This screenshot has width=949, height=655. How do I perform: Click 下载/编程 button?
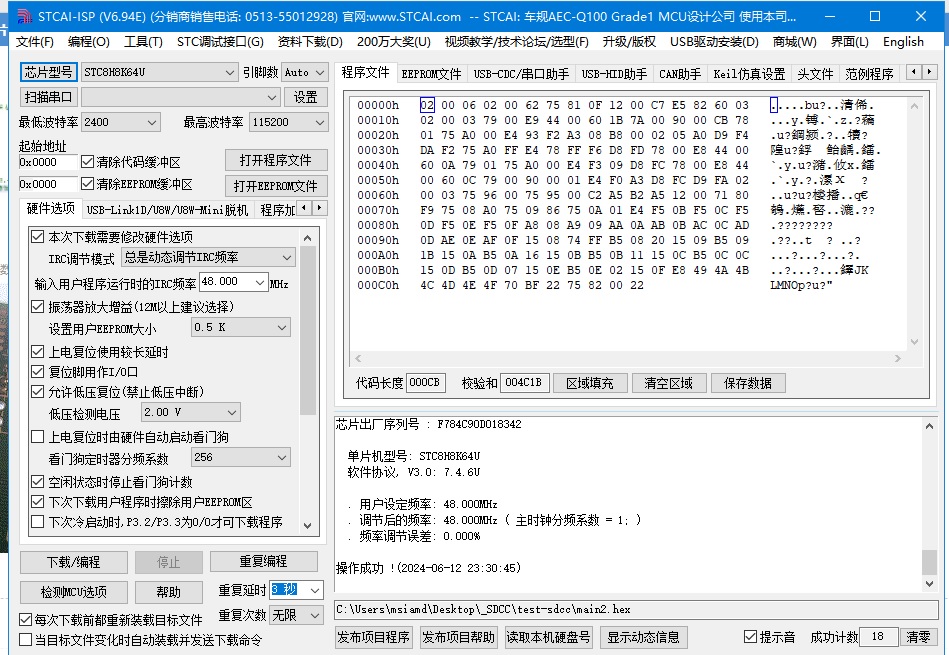coord(74,562)
